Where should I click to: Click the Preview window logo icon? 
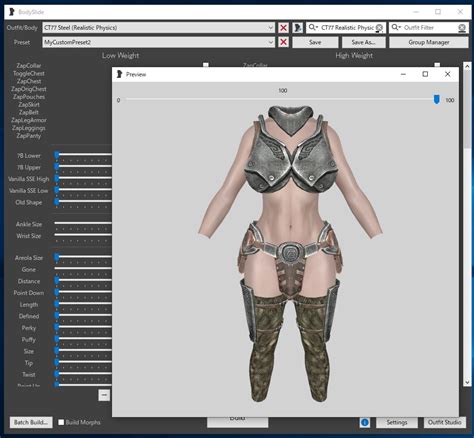coord(119,74)
